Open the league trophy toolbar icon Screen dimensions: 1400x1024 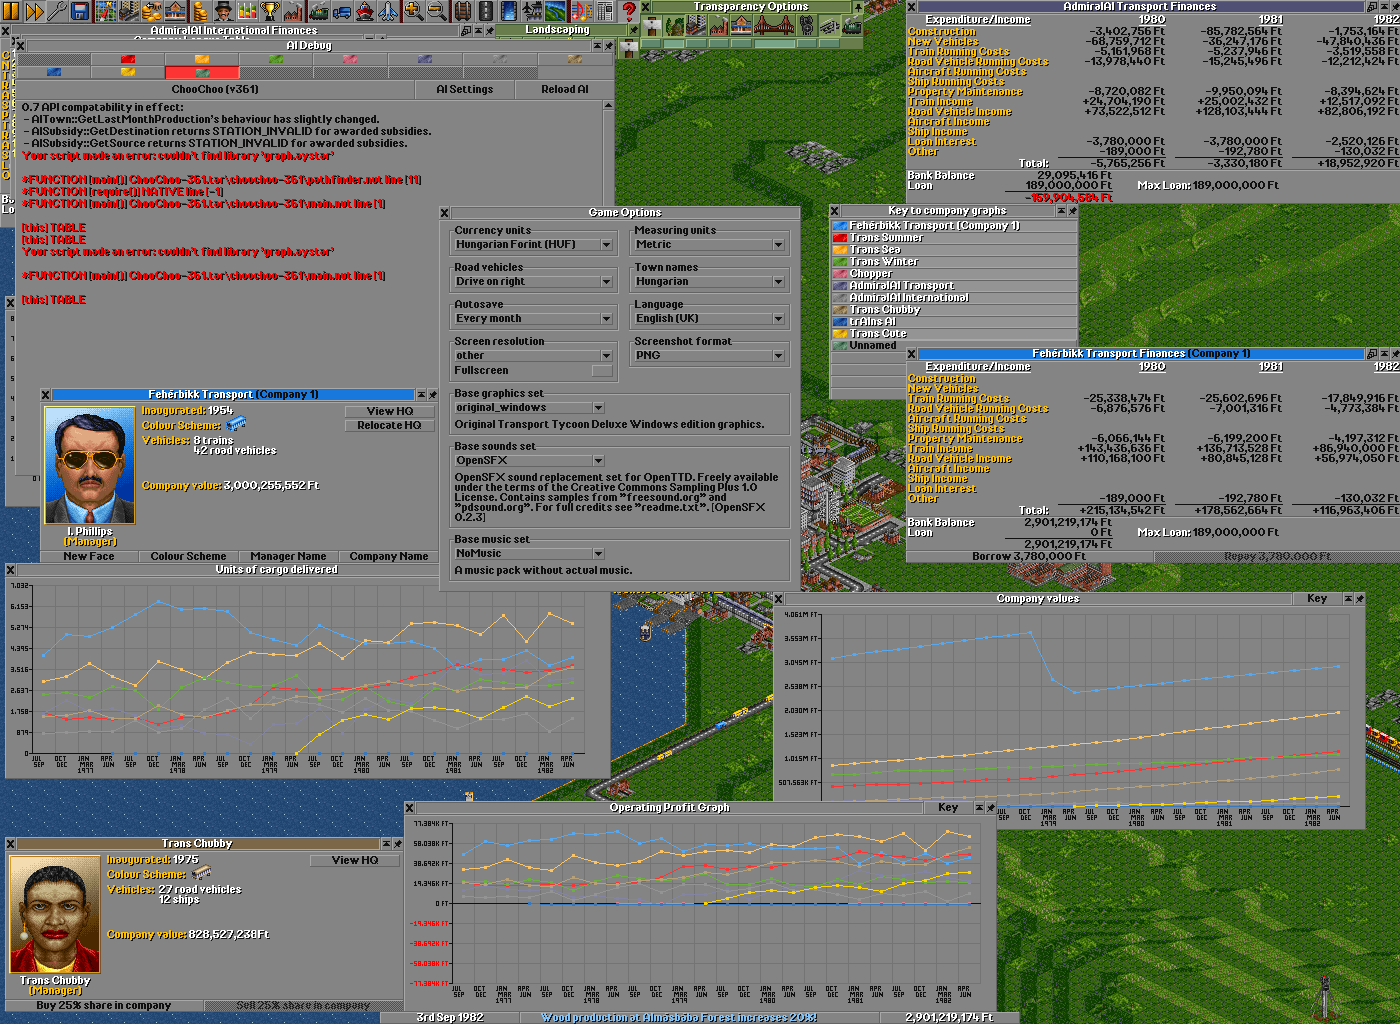coord(269,11)
